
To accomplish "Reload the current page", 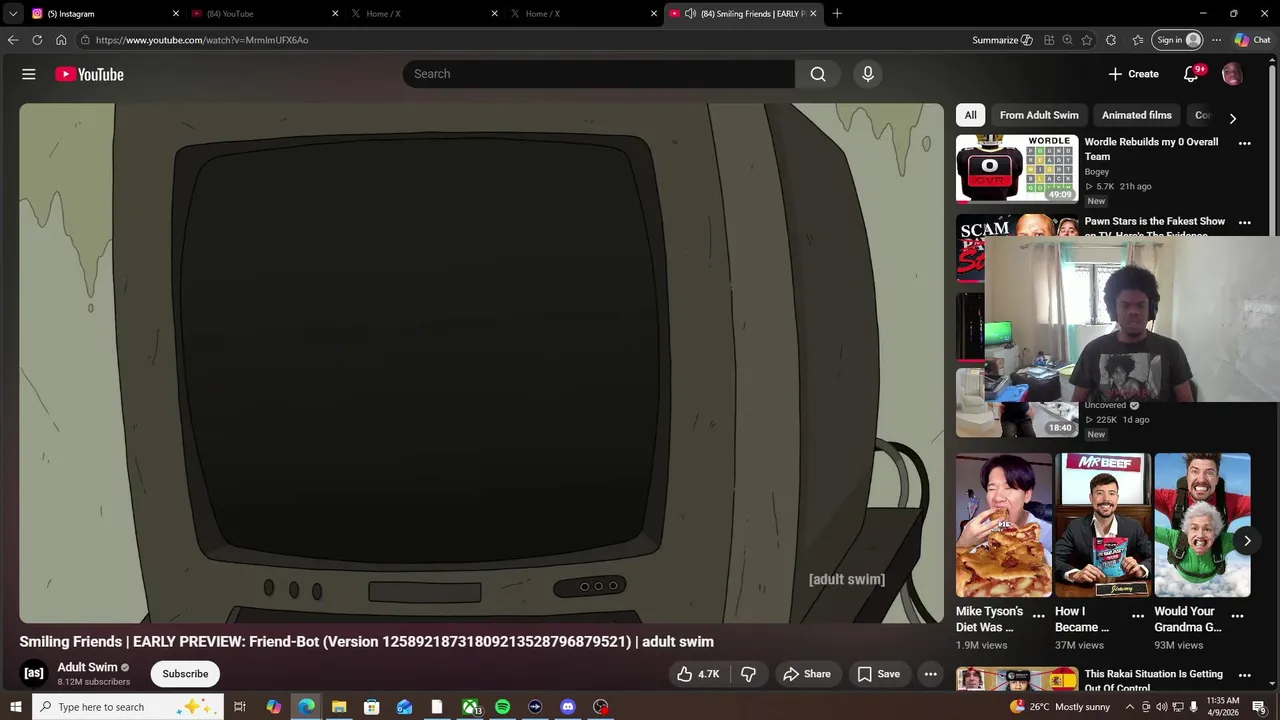I will (37, 40).
